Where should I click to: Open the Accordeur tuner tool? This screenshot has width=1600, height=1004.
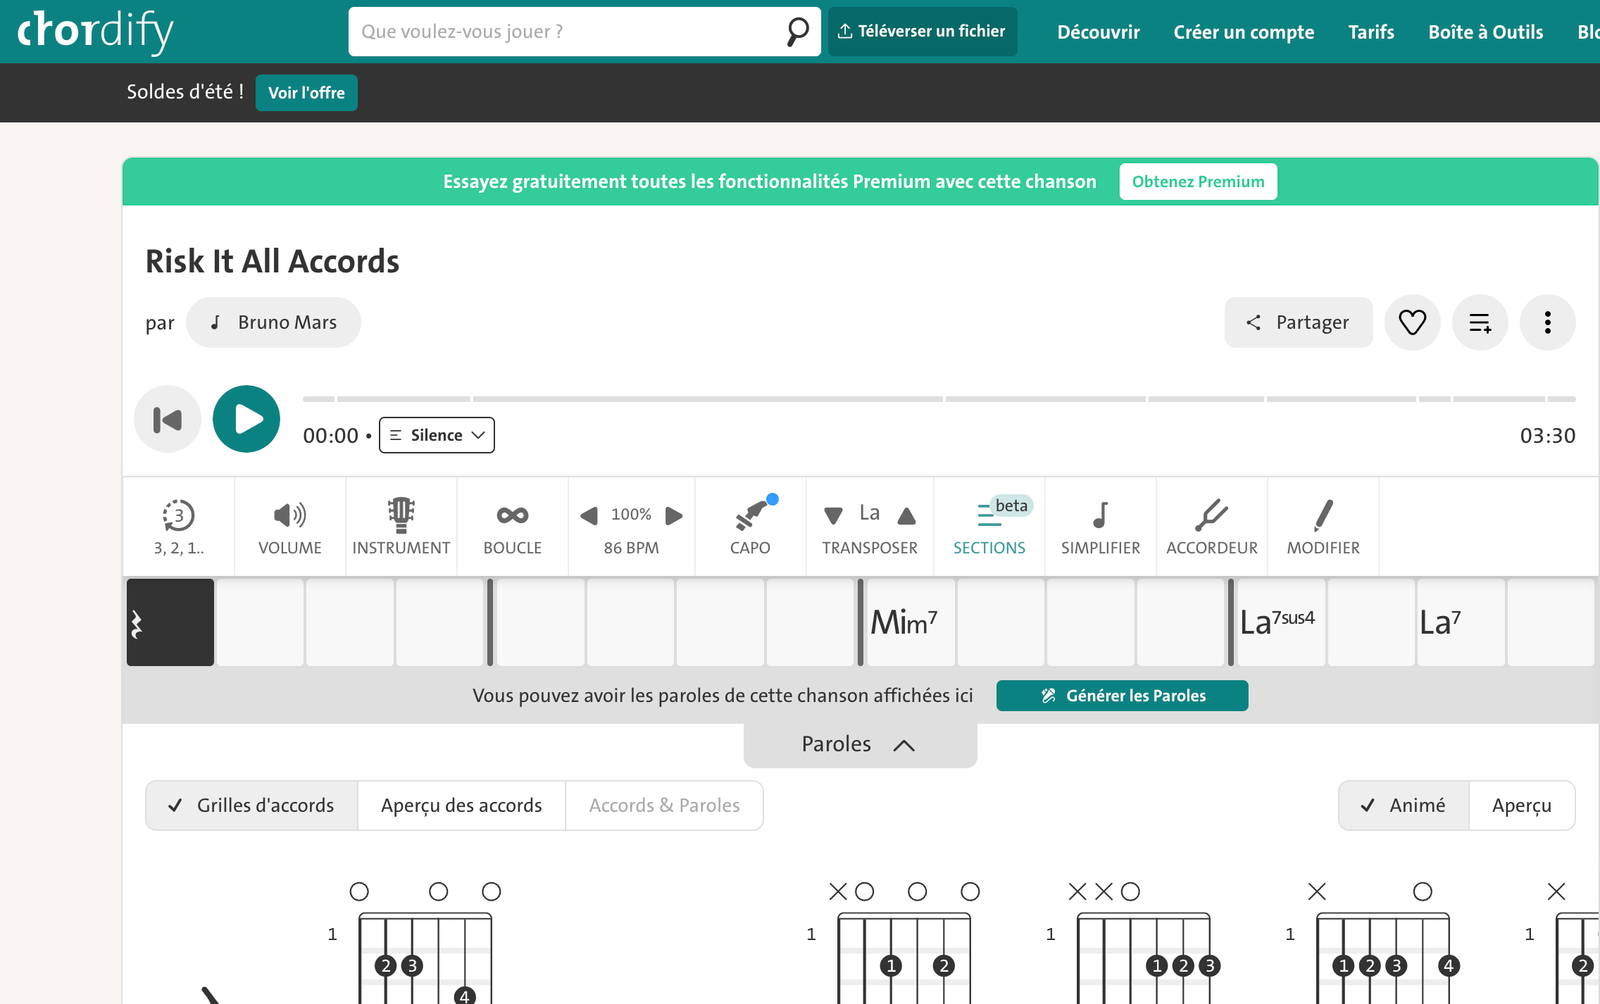[x=1212, y=527]
